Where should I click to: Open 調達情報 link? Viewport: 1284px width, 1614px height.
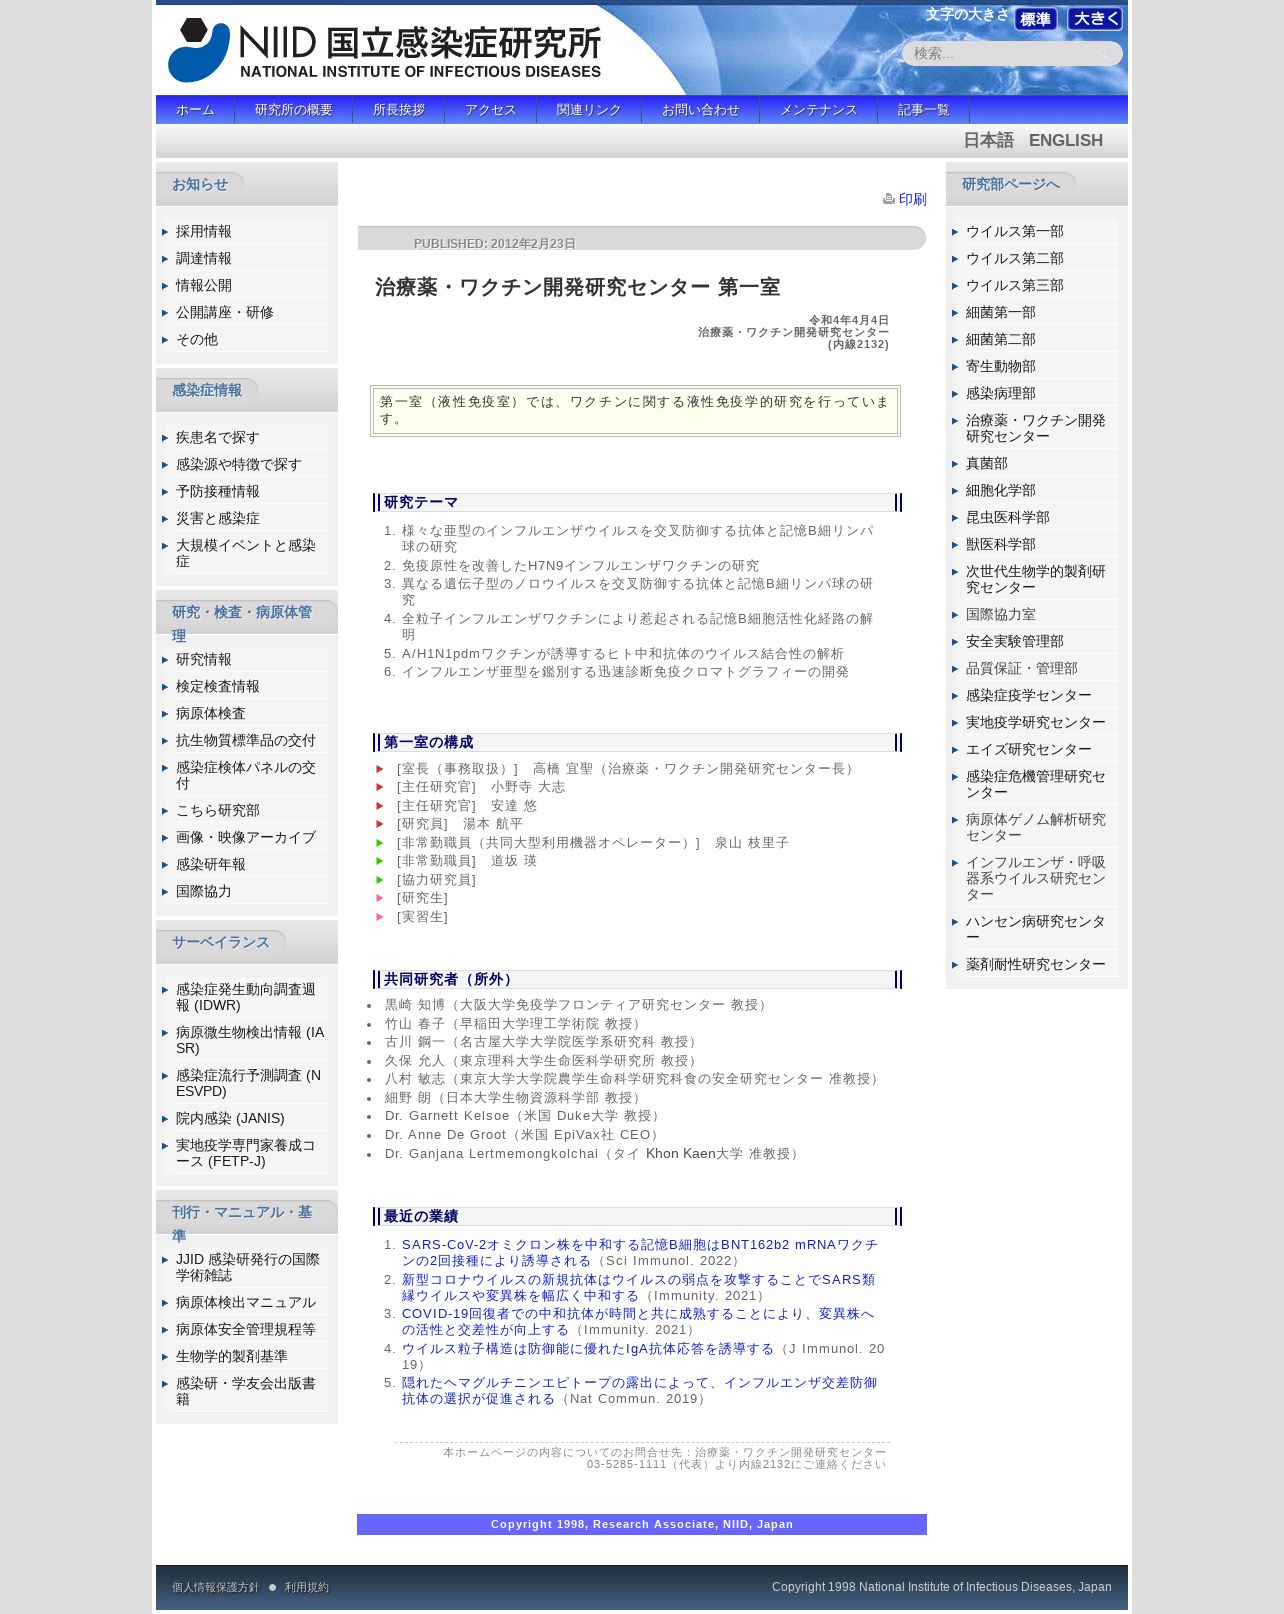click(x=204, y=259)
